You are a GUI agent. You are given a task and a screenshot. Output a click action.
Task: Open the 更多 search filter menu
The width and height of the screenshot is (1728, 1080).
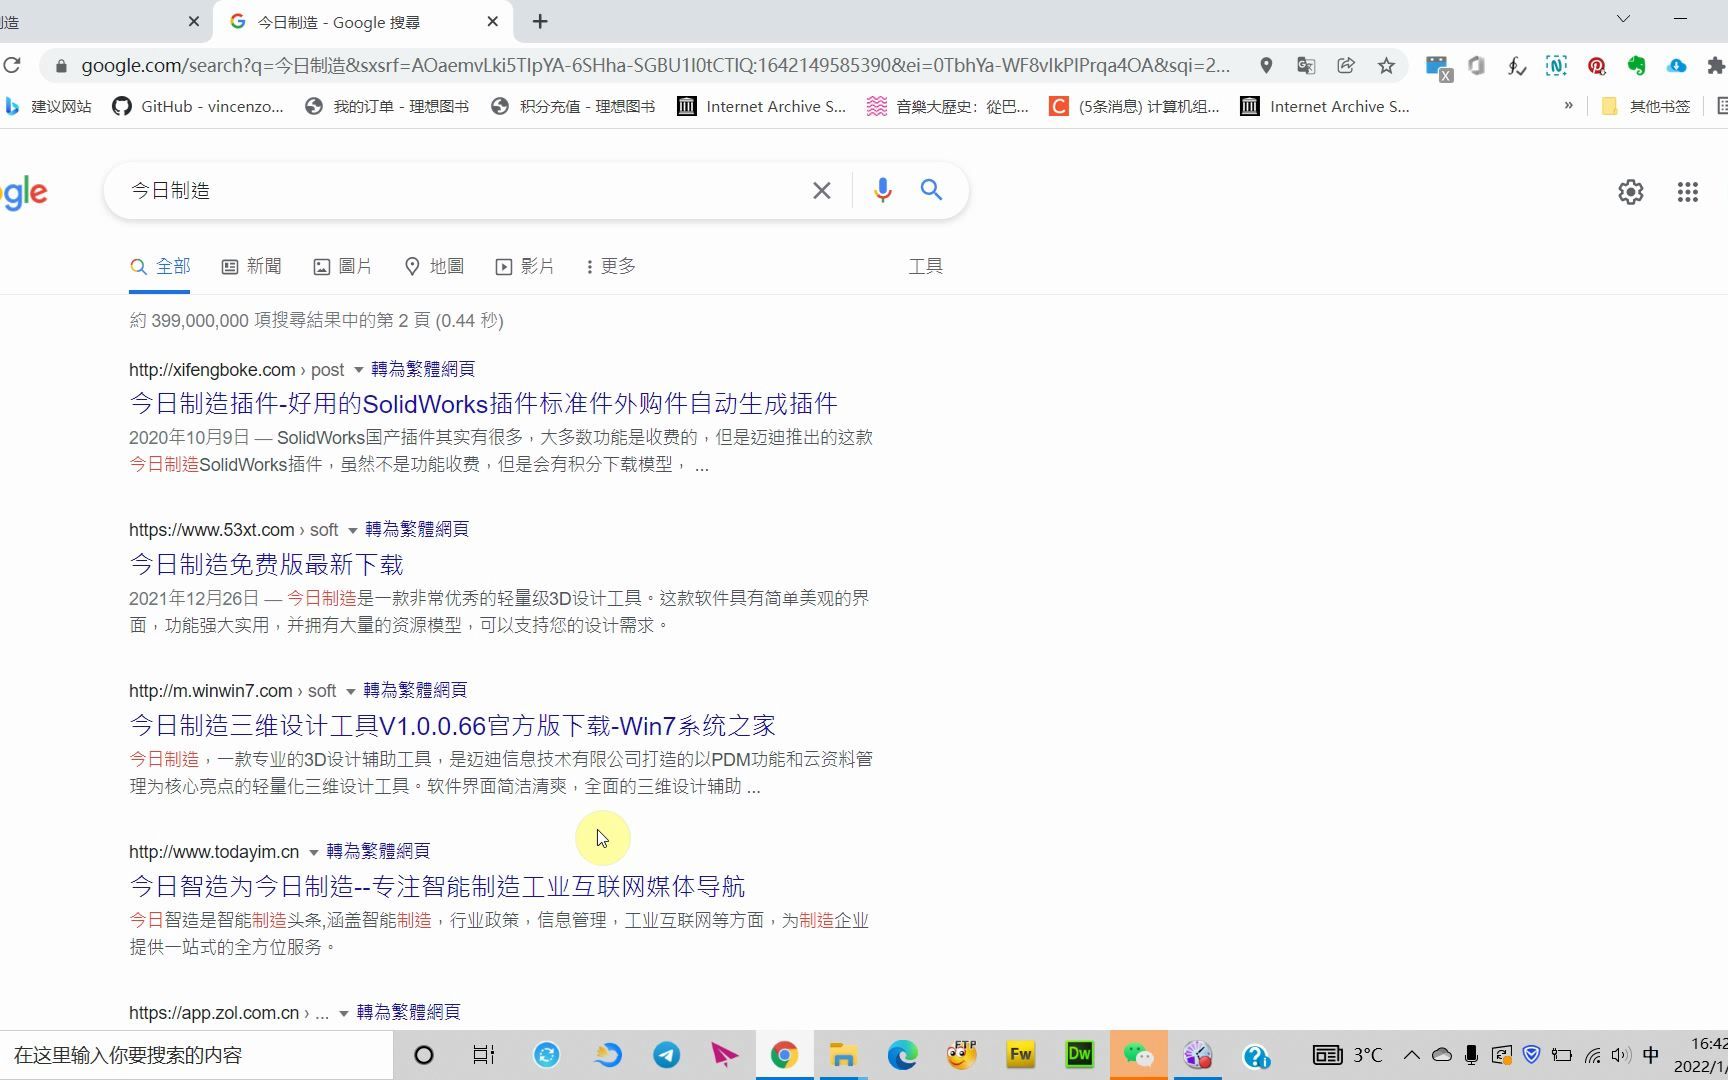click(x=611, y=266)
